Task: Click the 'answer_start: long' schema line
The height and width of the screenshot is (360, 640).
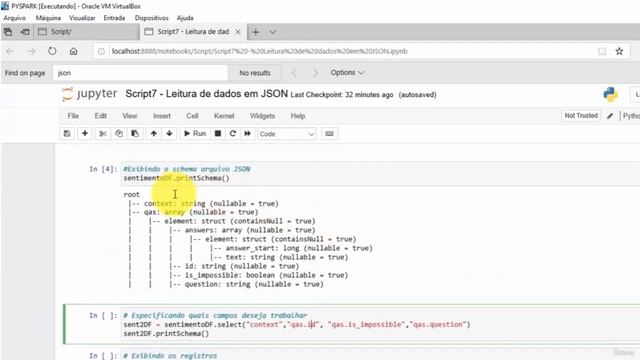Action: click(x=299, y=248)
